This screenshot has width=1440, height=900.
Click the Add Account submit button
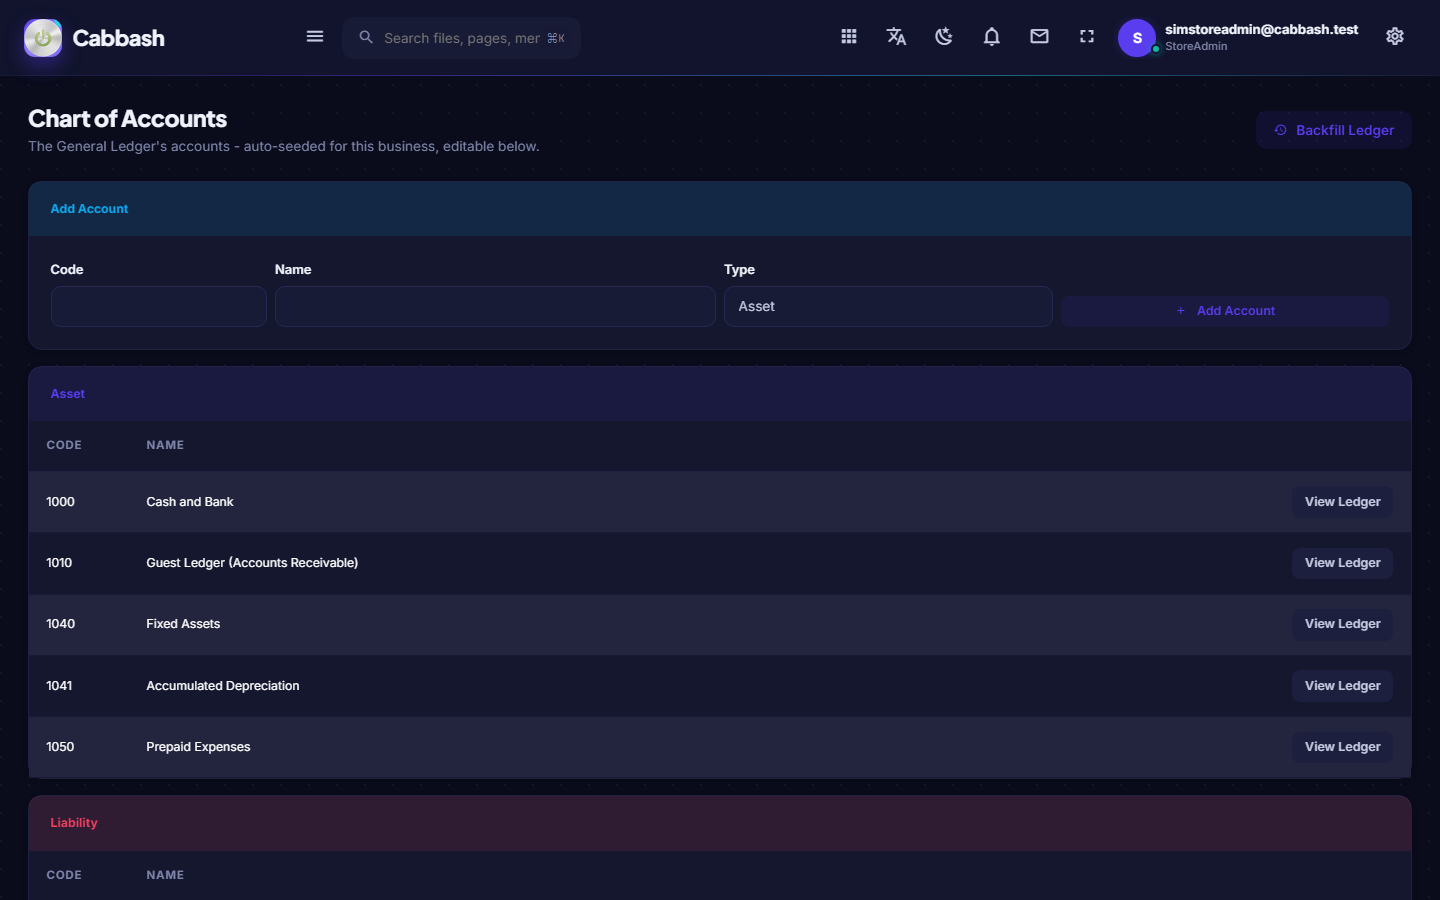coord(1225,311)
